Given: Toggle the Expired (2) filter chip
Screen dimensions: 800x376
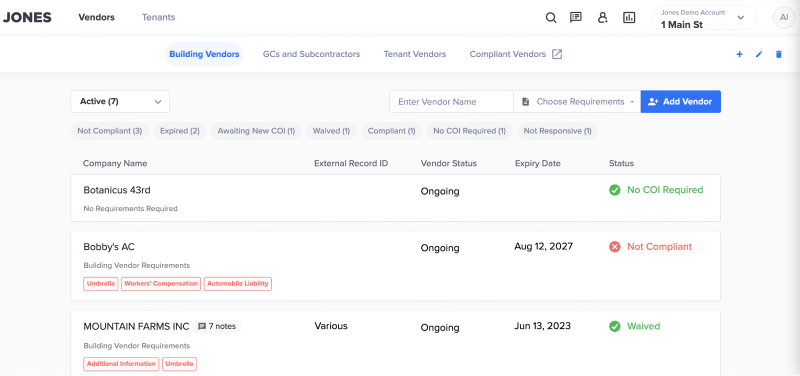Looking at the screenshot, I should tap(180, 131).
